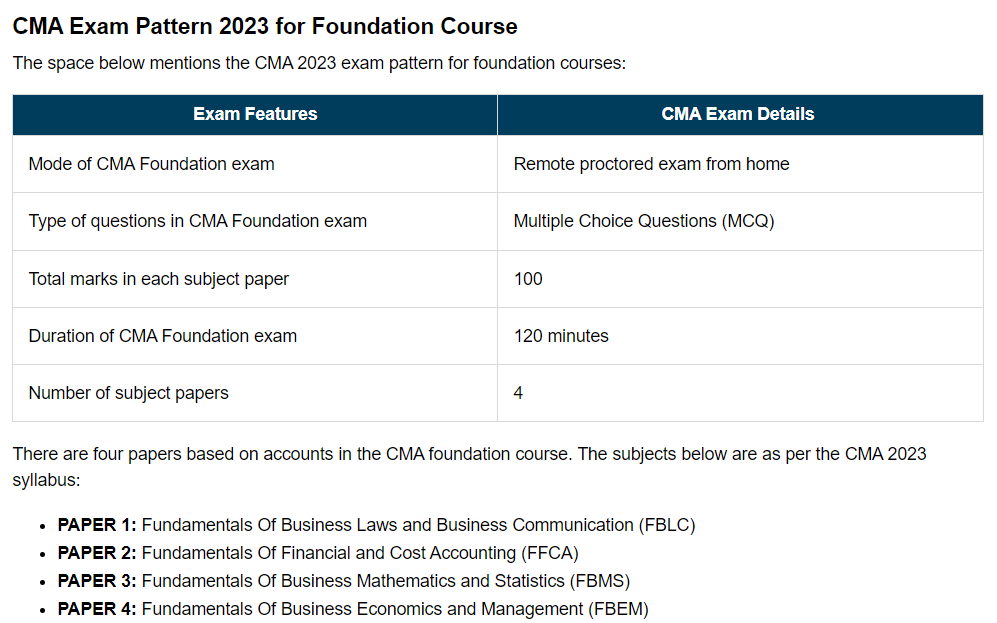The width and height of the screenshot is (997, 623).
Task: Click the (FBLC) abbreviation text
Action: click(667, 525)
